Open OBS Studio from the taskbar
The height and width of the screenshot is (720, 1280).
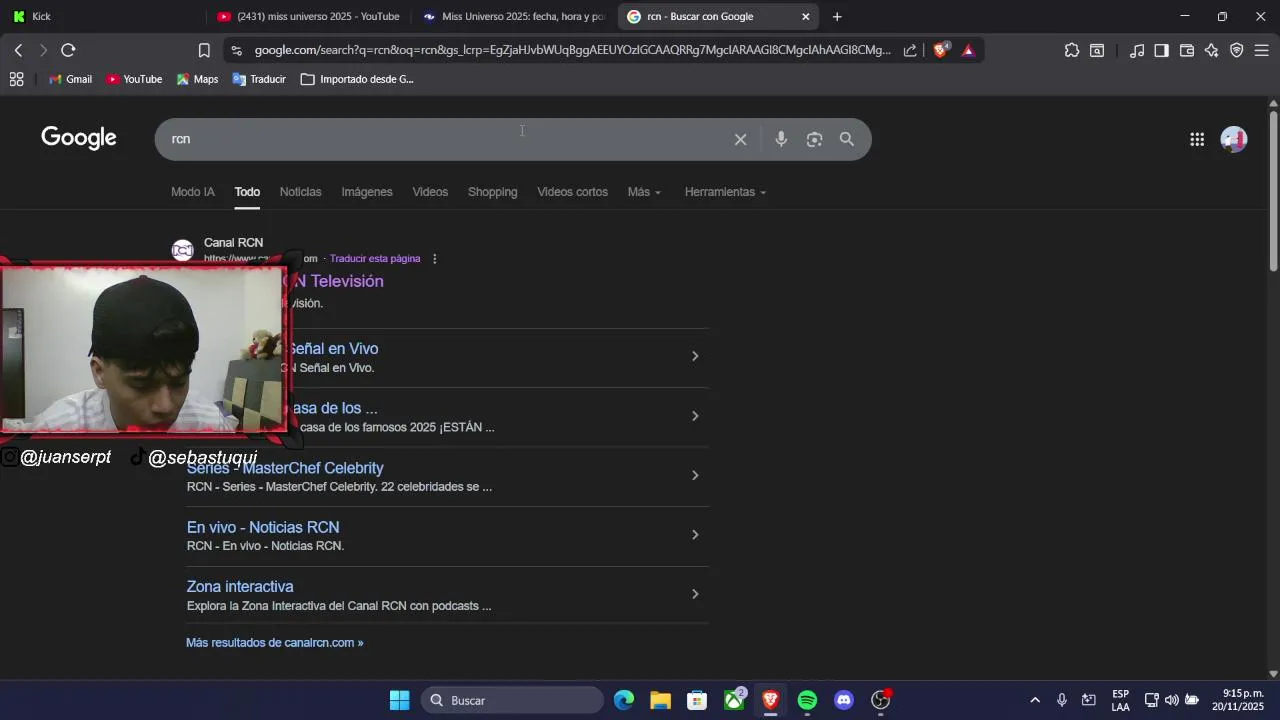tap(881, 700)
